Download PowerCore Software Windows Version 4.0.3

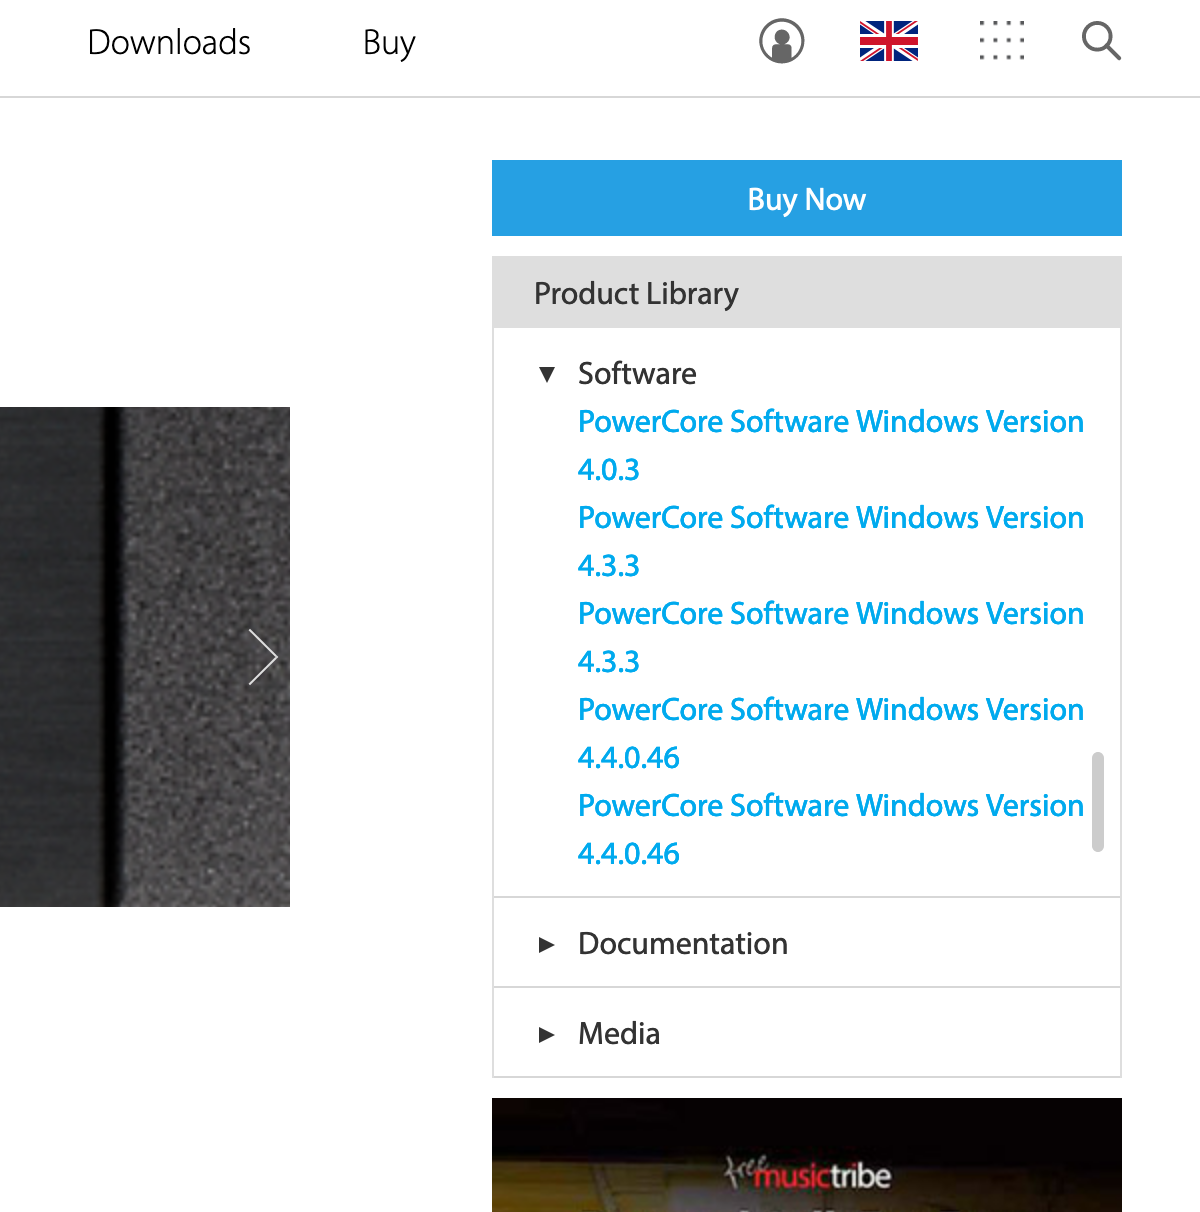coord(830,423)
